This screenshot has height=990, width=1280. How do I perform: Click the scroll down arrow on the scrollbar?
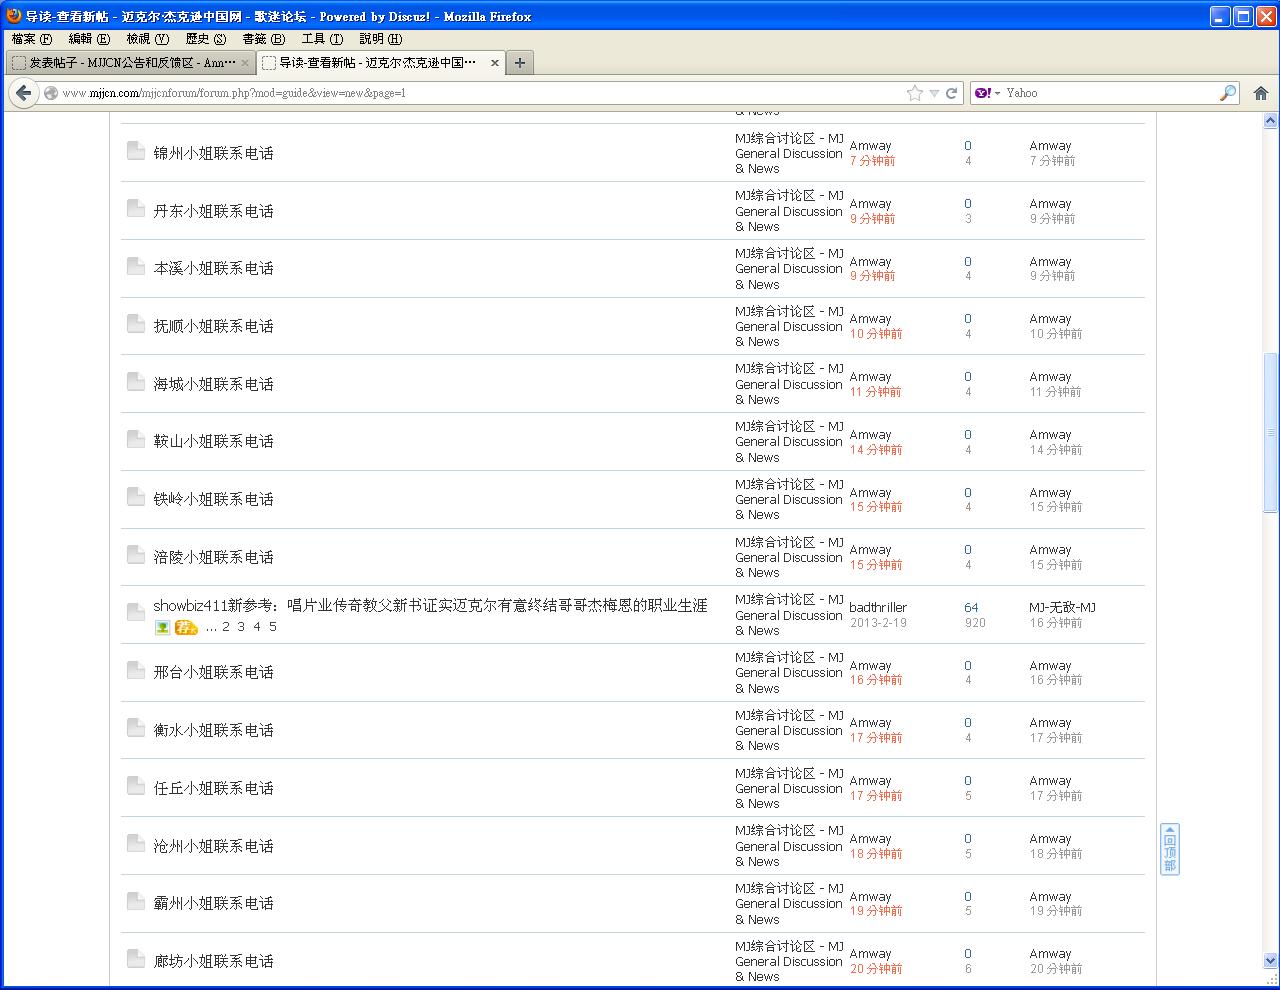[1270, 961]
